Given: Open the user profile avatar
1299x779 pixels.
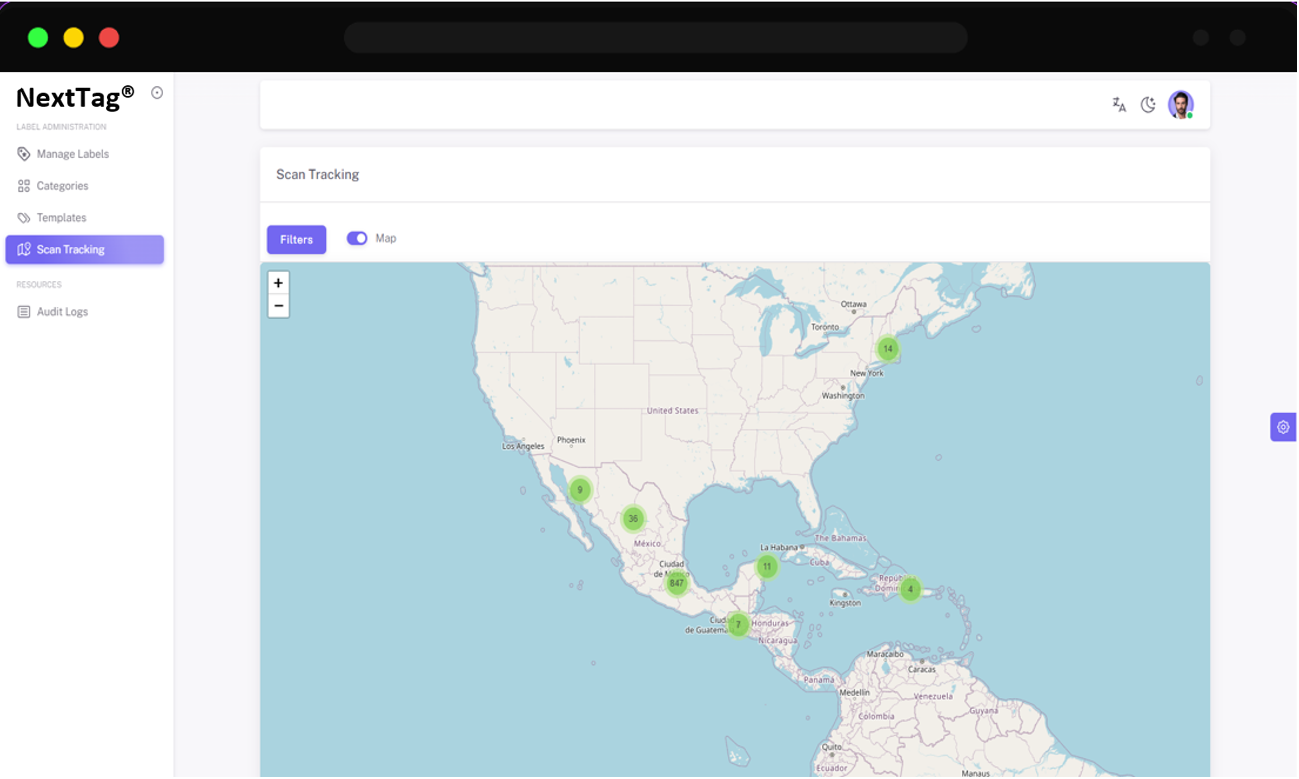Looking at the screenshot, I should [x=1181, y=105].
